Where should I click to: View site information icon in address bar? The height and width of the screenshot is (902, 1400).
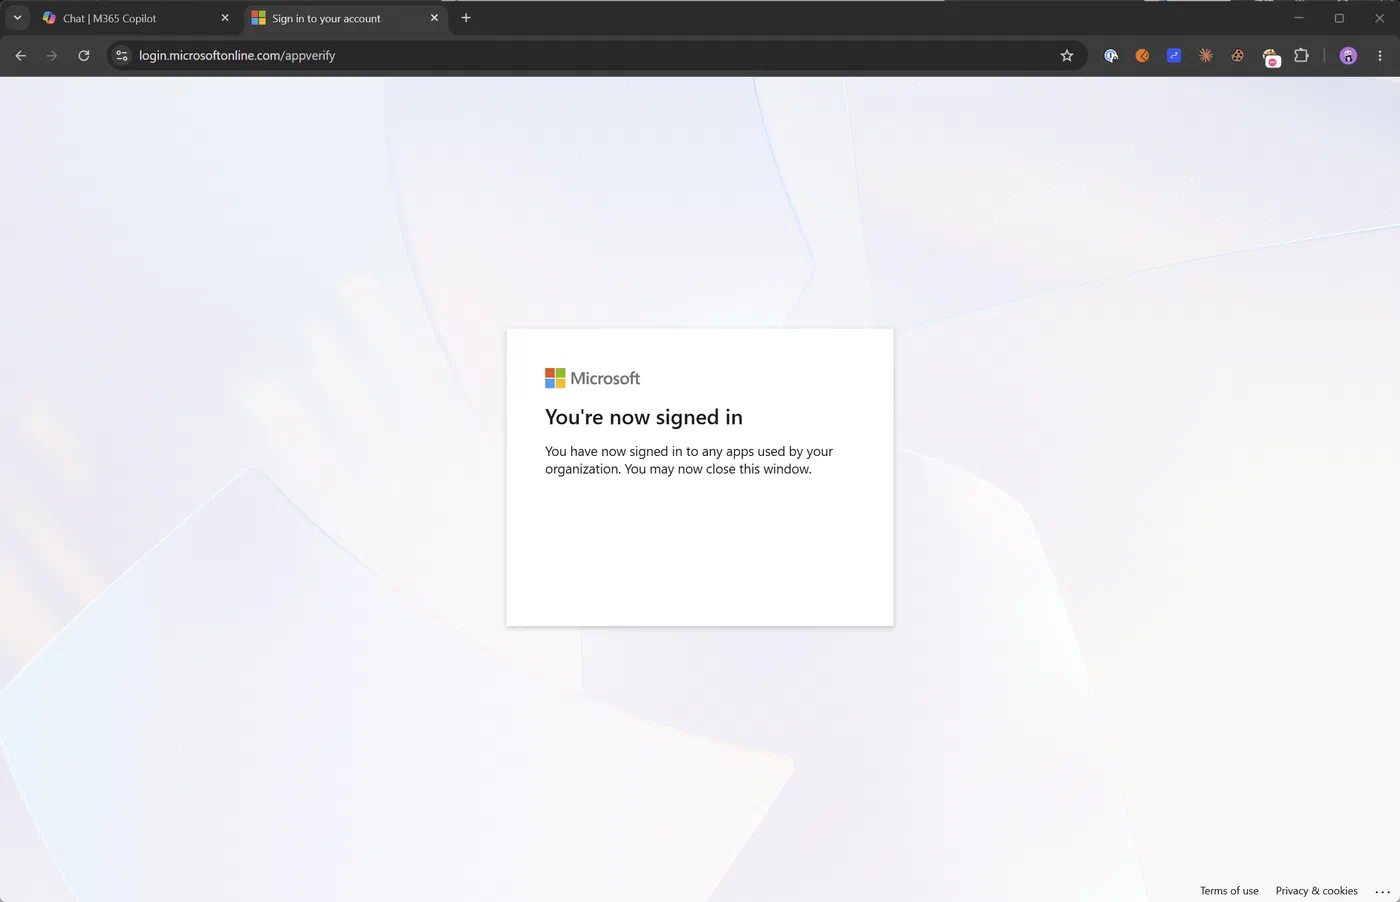122,56
